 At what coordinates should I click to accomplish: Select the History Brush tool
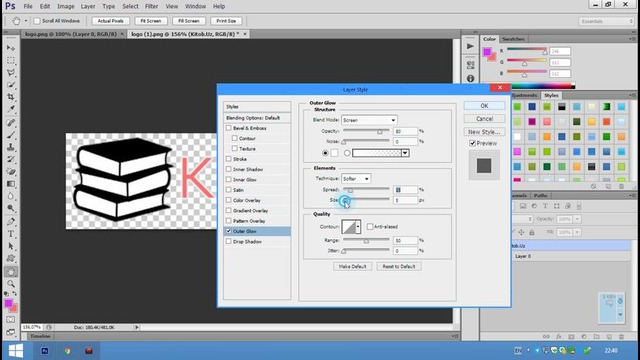[11, 159]
